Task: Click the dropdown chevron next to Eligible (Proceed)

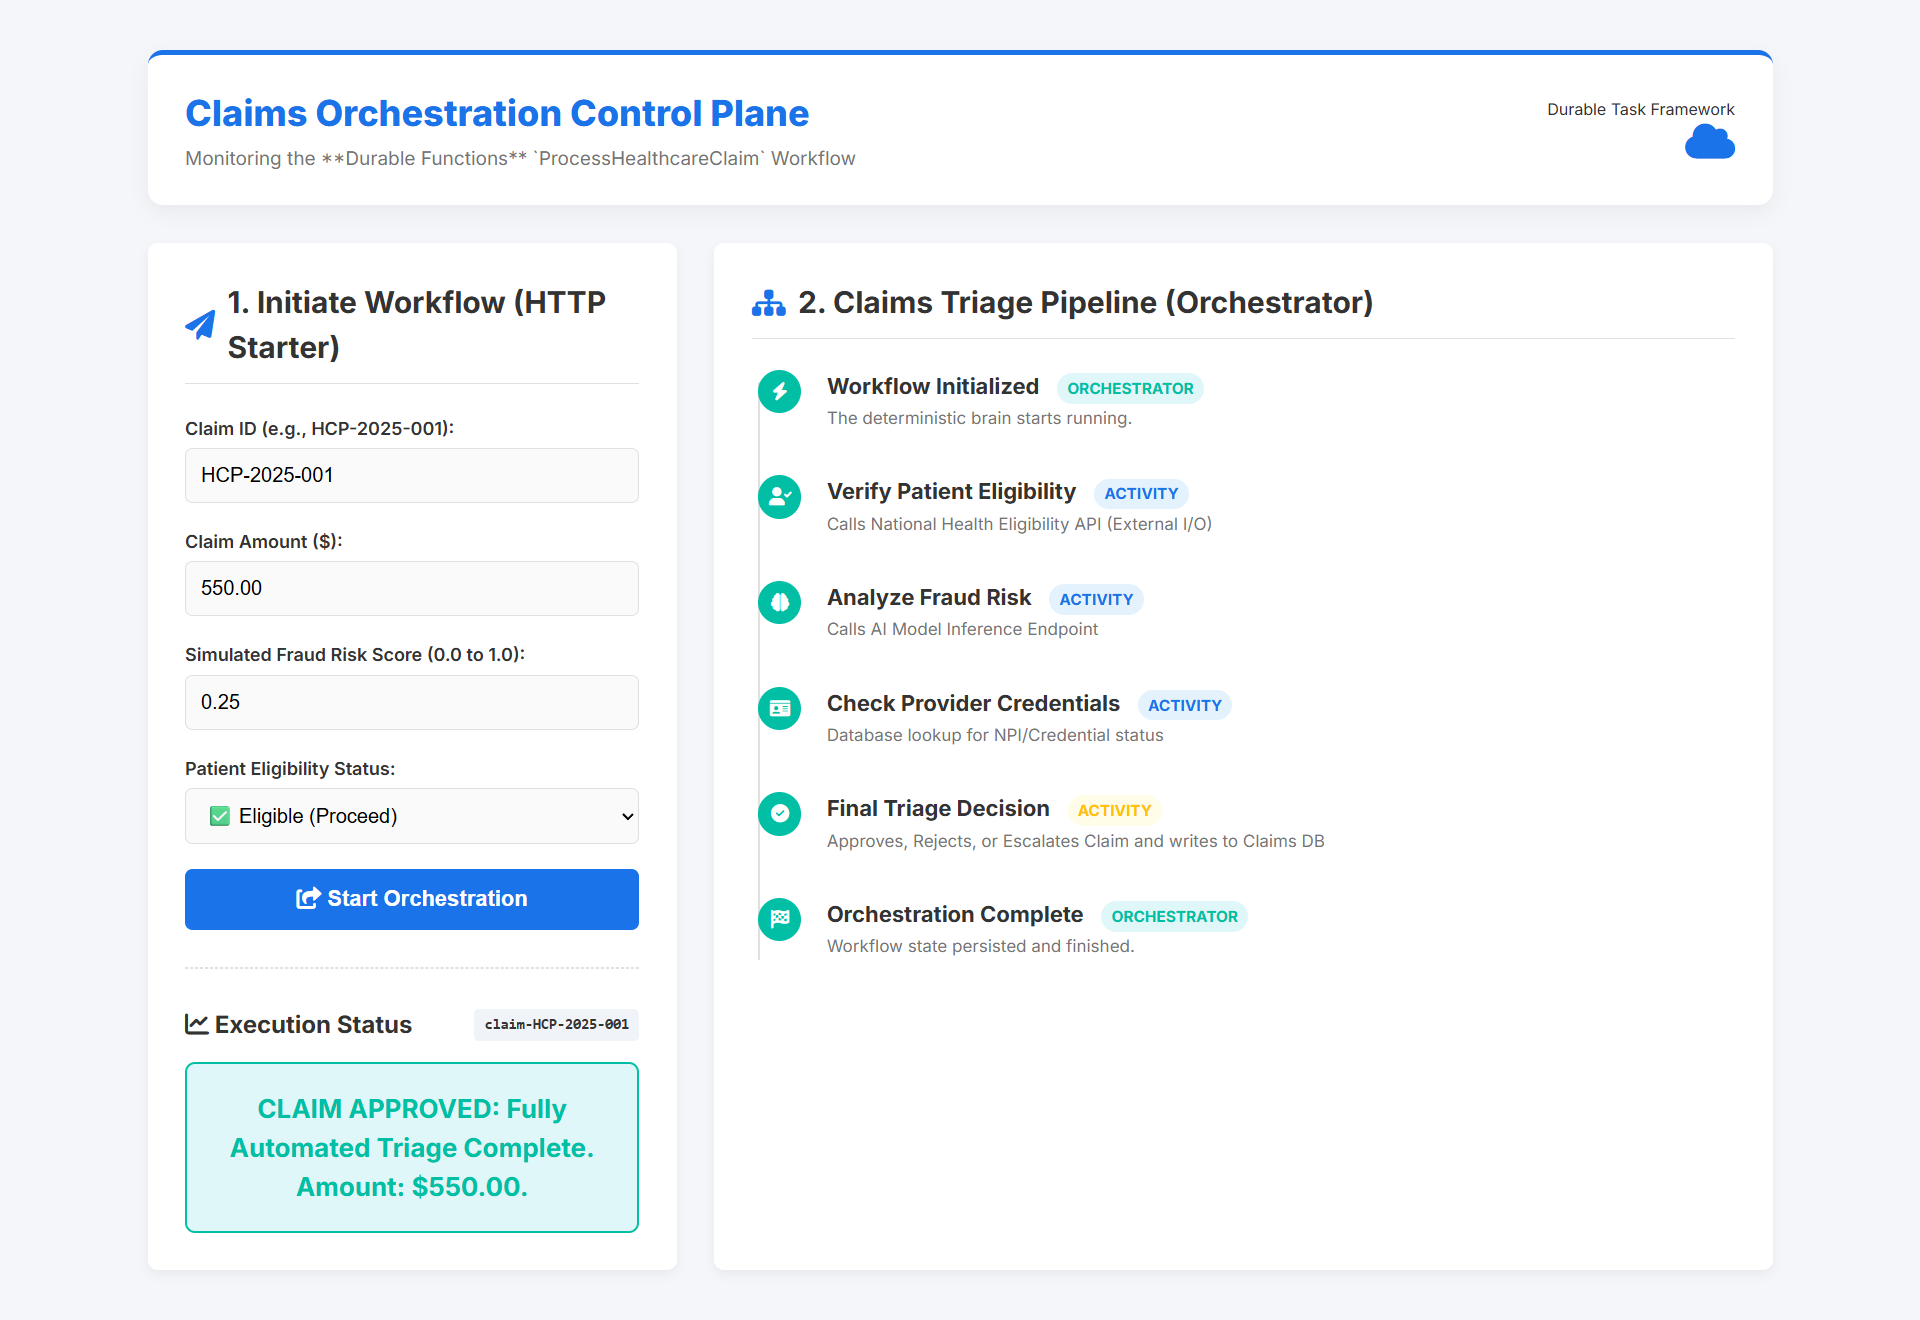Action: click(627, 816)
